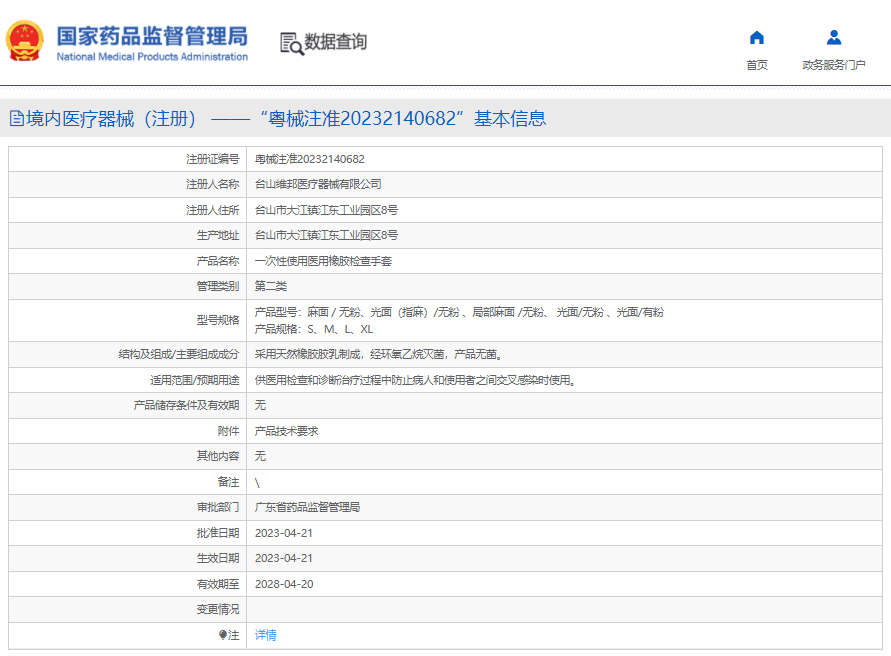891x656 pixels.
Task: Click the national emblem logo
Action: click(24, 41)
